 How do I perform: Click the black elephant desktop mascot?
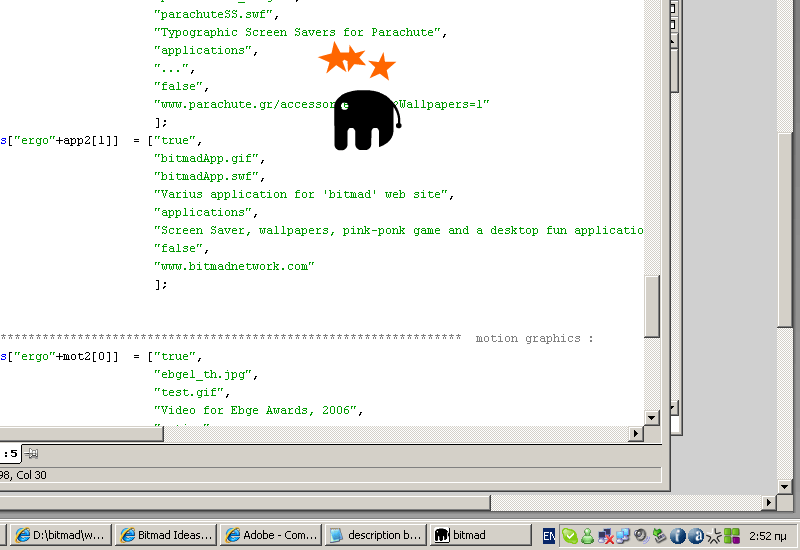coord(365,121)
